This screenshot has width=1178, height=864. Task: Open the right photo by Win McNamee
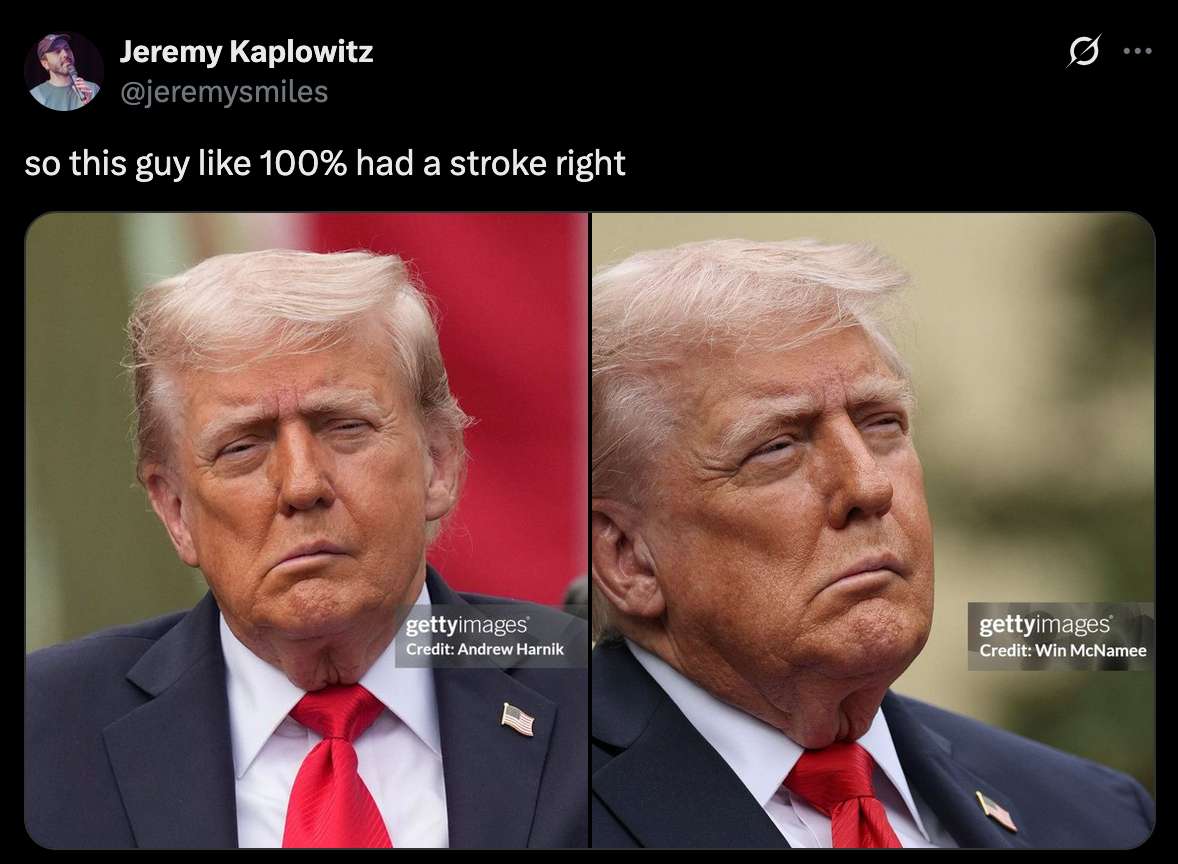874,530
